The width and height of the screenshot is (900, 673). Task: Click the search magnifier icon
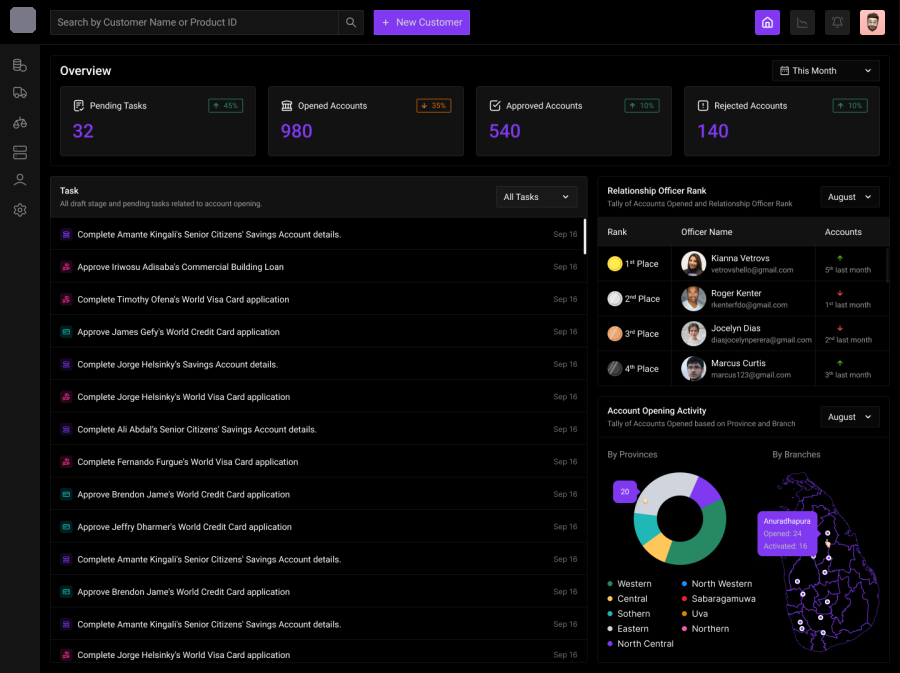click(351, 22)
